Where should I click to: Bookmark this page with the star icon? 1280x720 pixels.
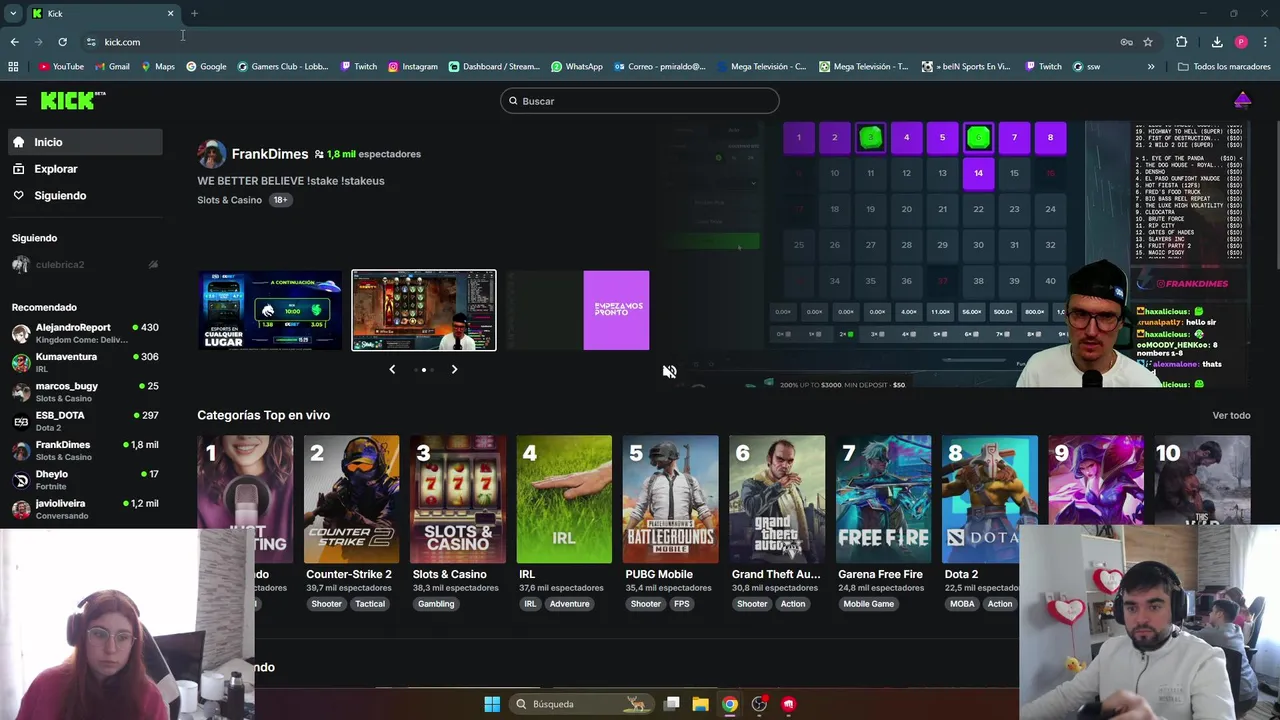1148,42
